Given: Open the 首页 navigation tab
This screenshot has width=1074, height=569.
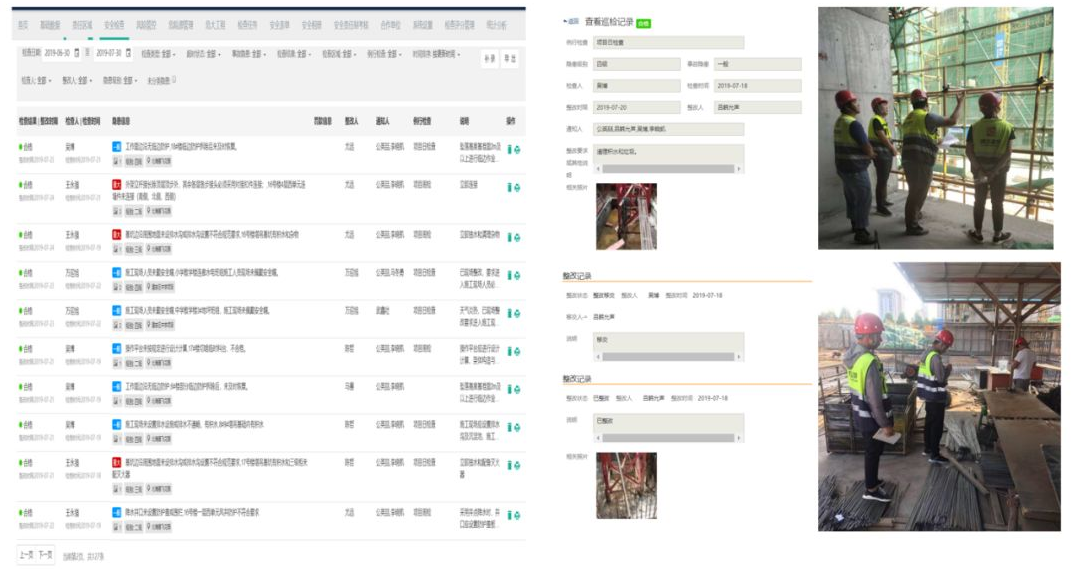Looking at the screenshot, I should pos(23,25).
